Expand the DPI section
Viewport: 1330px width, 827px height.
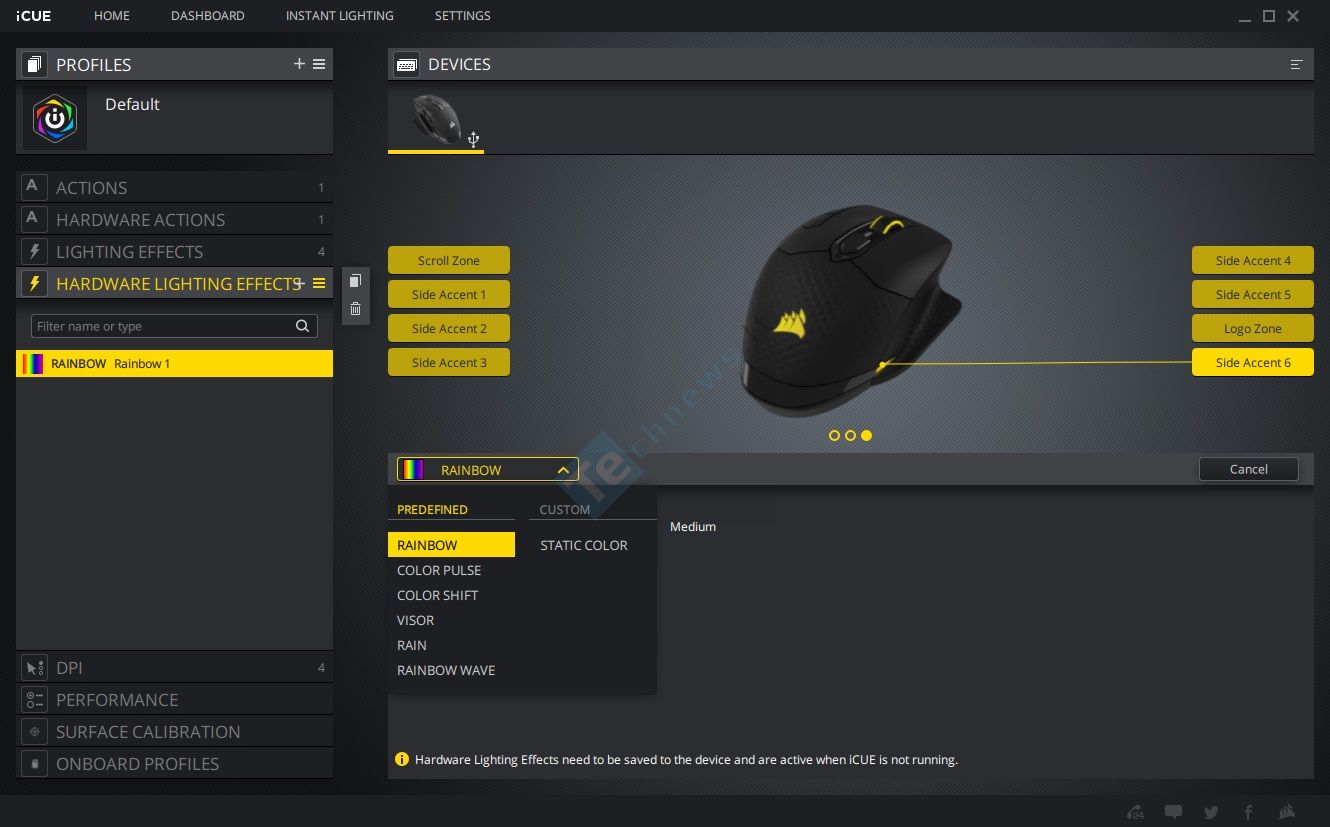[174, 668]
